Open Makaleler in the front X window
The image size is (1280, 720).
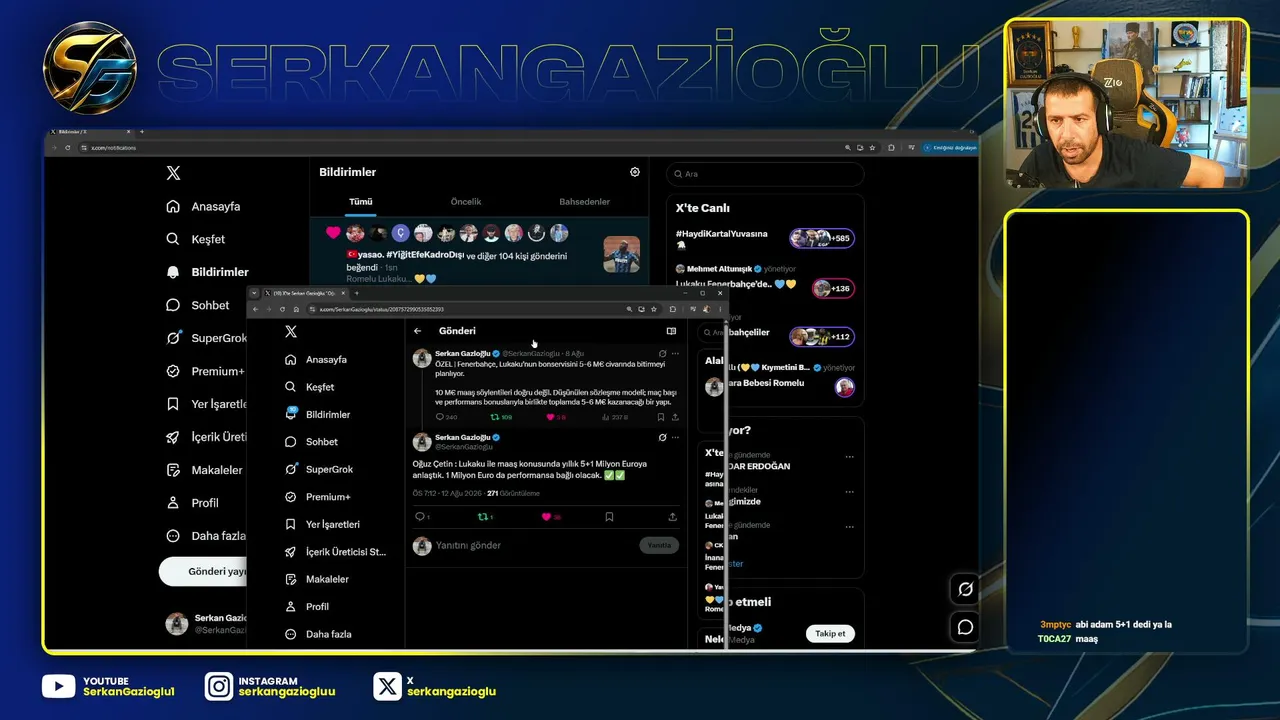click(x=317, y=579)
